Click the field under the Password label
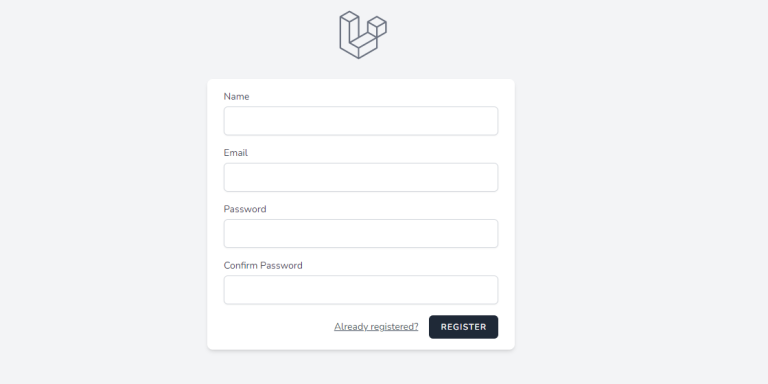This screenshot has width=768, height=384. [x=361, y=234]
